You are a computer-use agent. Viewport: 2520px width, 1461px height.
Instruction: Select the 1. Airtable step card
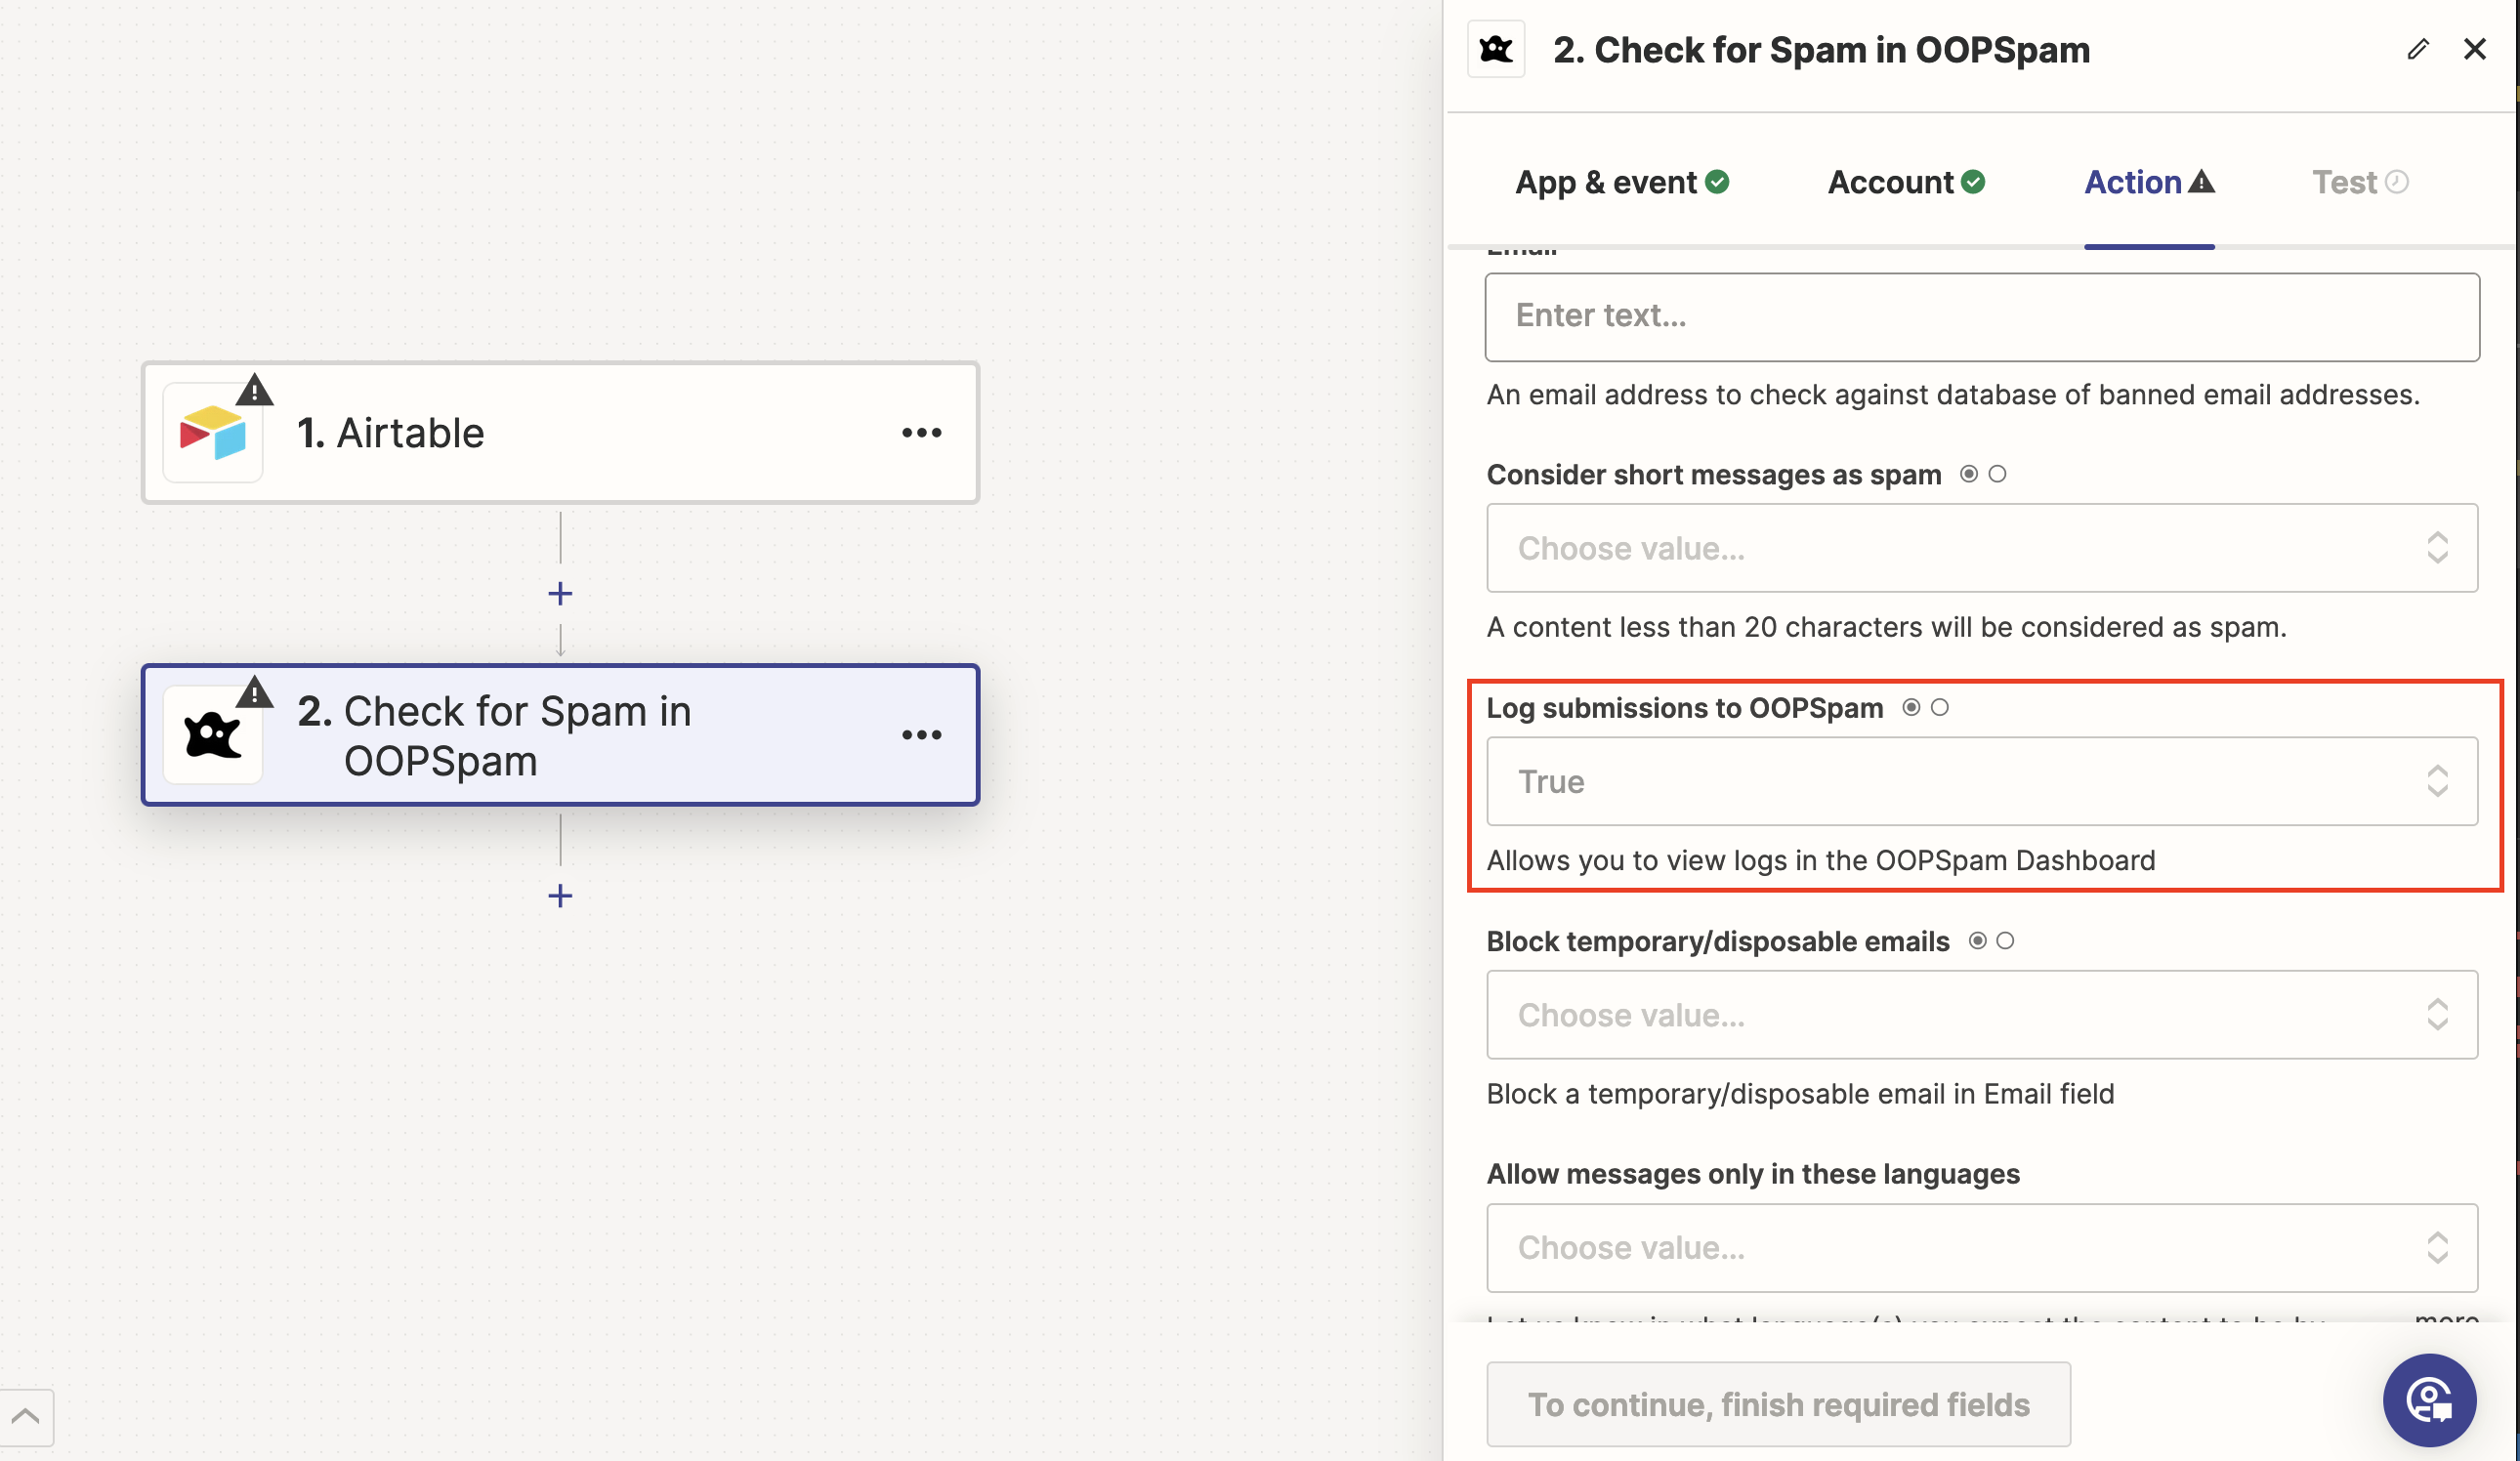[x=560, y=433]
